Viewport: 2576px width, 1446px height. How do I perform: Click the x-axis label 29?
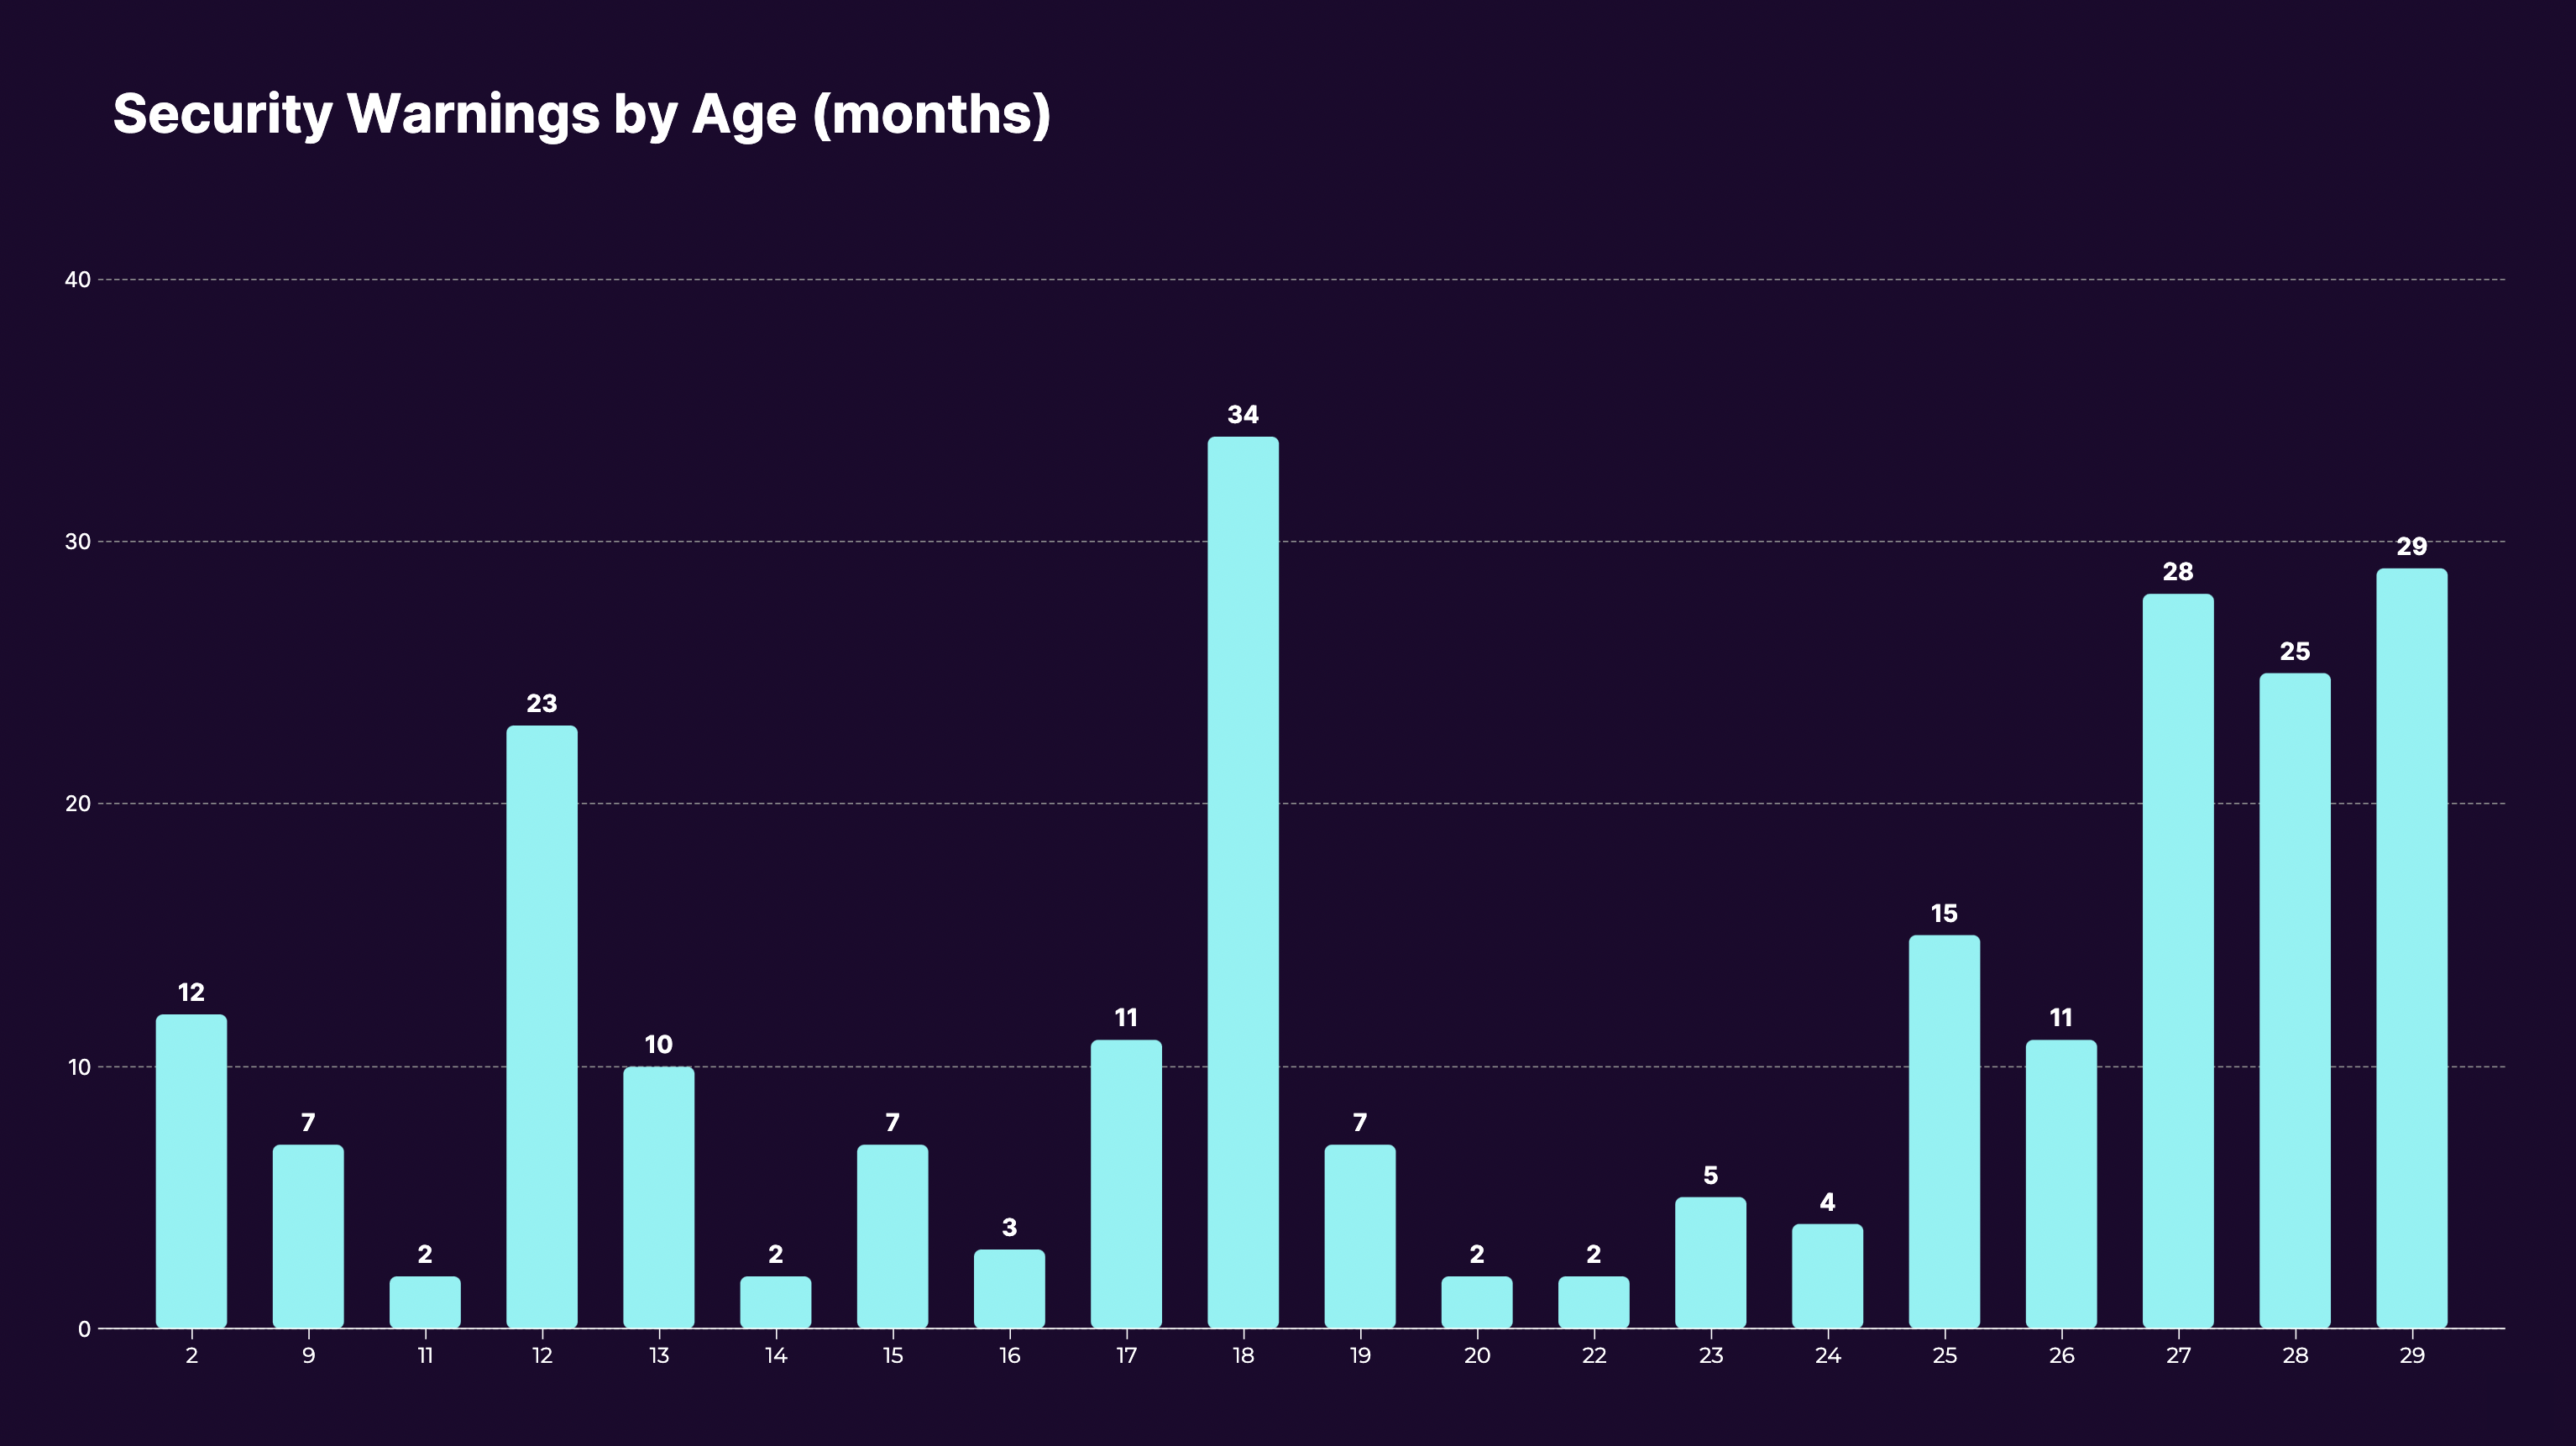2411,1356
